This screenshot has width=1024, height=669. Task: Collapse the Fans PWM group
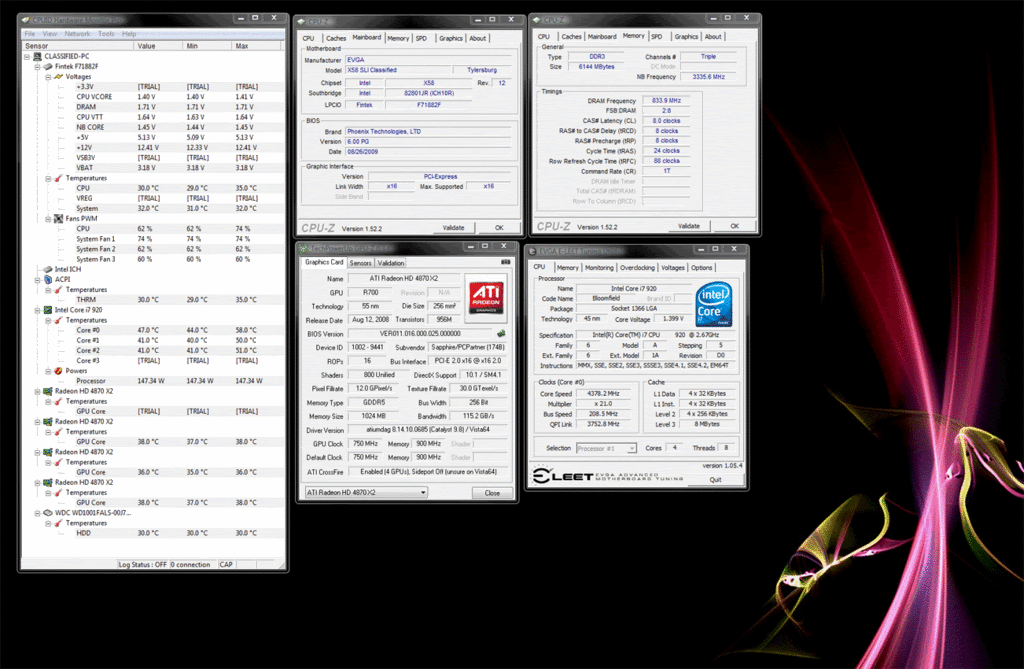(x=48, y=219)
